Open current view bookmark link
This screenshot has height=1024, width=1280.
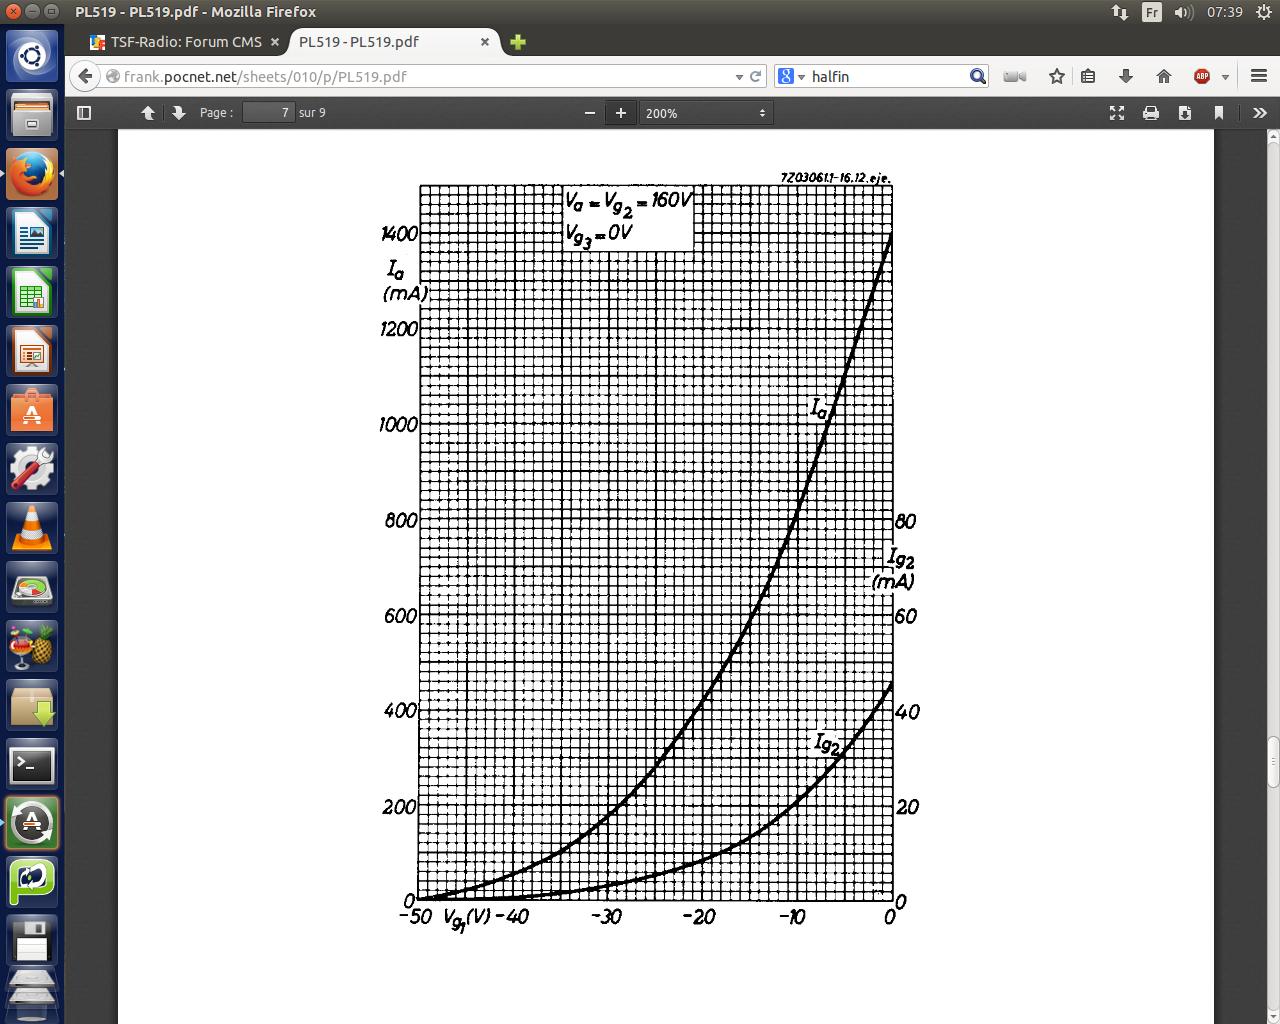click(x=1219, y=113)
